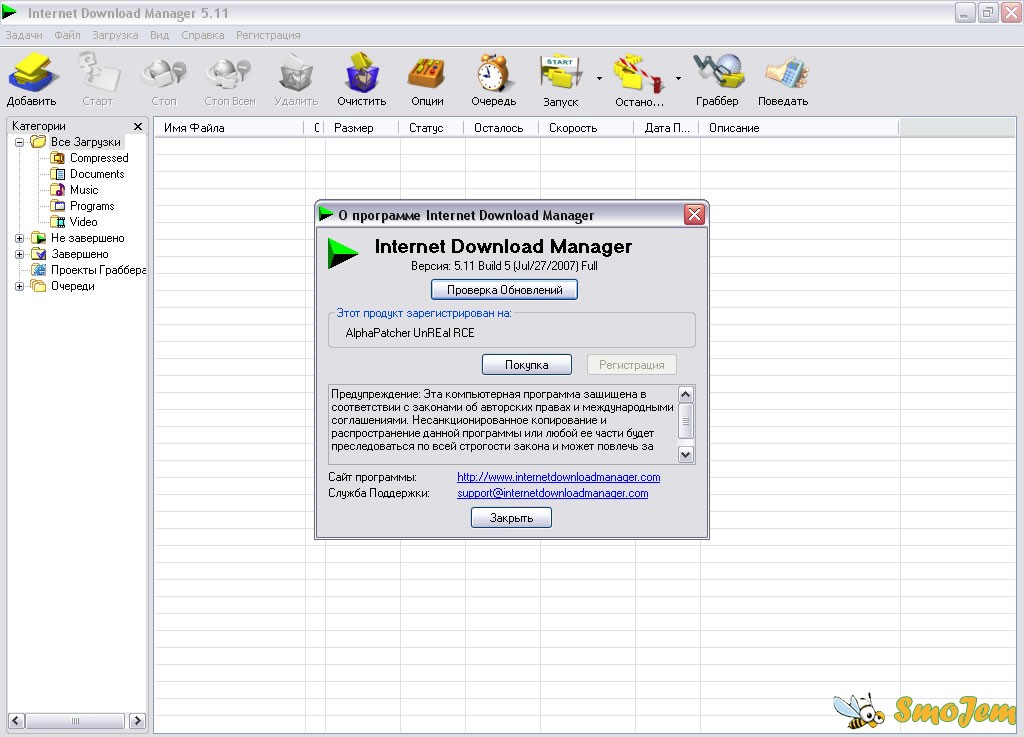Open the Остано... queue dropdown arrow
The image size is (1024, 737).
click(x=678, y=78)
